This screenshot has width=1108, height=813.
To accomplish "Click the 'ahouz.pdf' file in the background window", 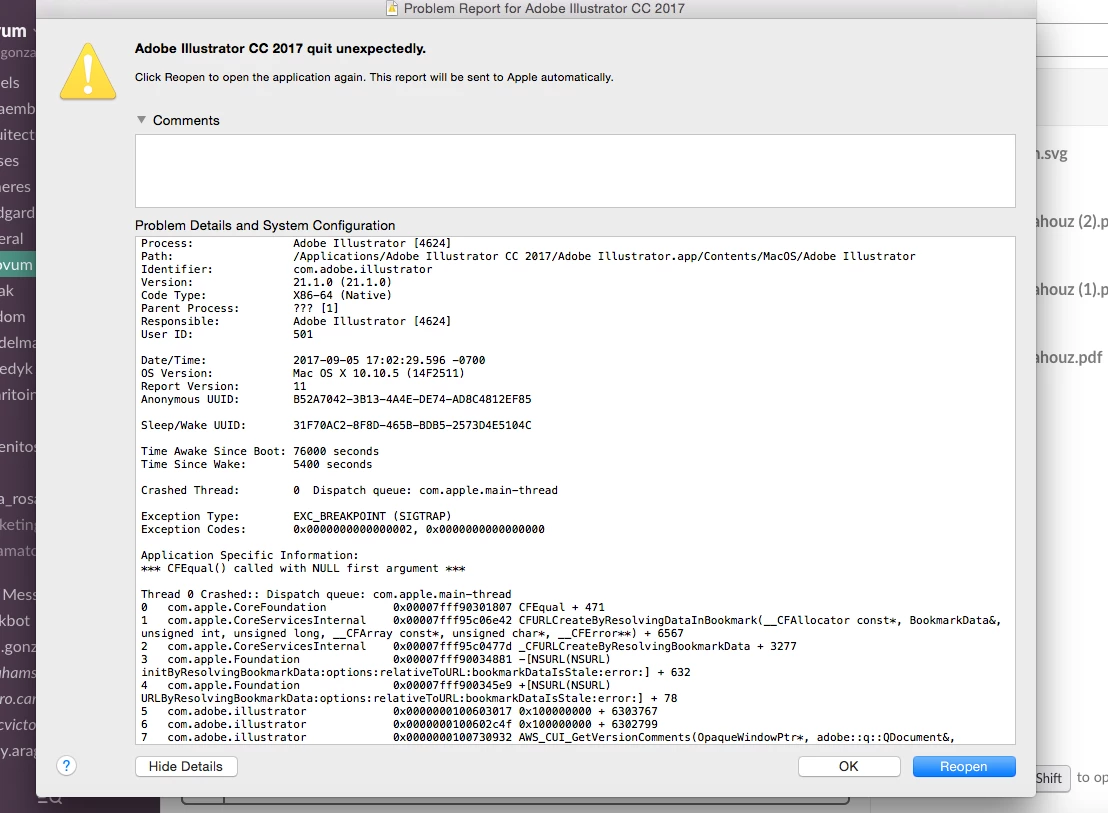I will pyautogui.click(x=1069, y=357).
